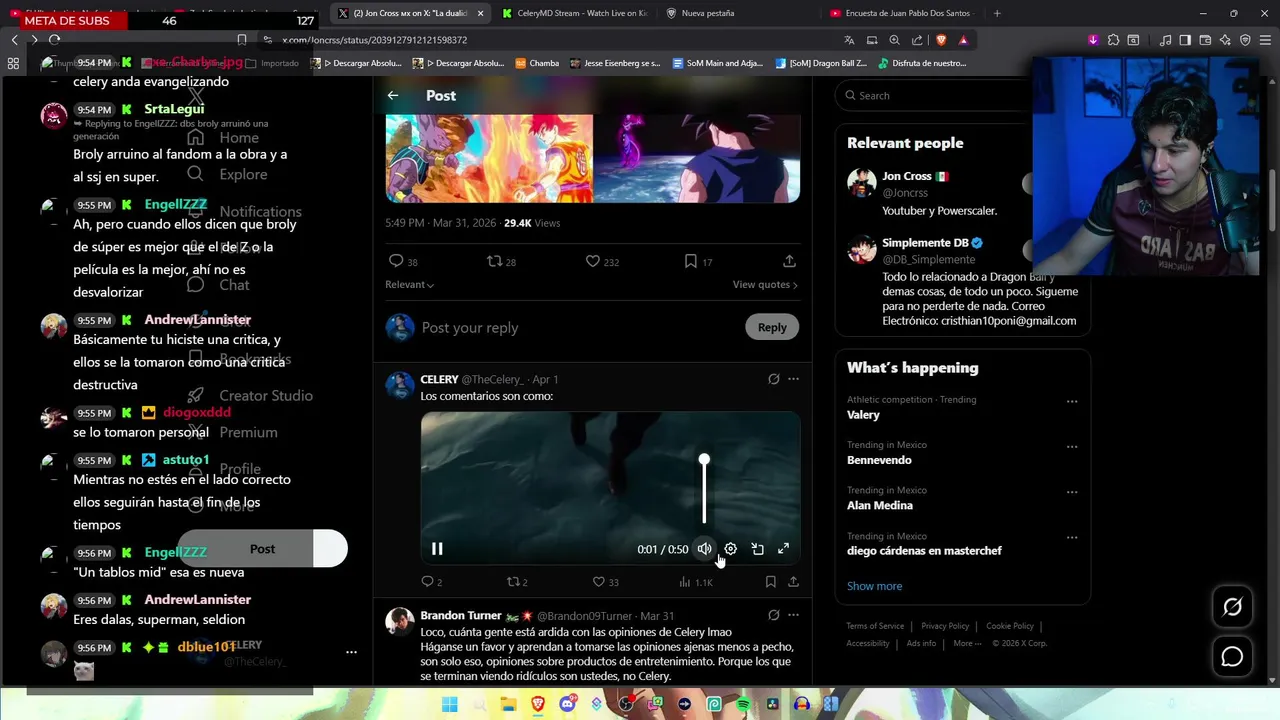1280x720 pixels.
Task: Open Chamba bookmark
Action: click(537, 63)
